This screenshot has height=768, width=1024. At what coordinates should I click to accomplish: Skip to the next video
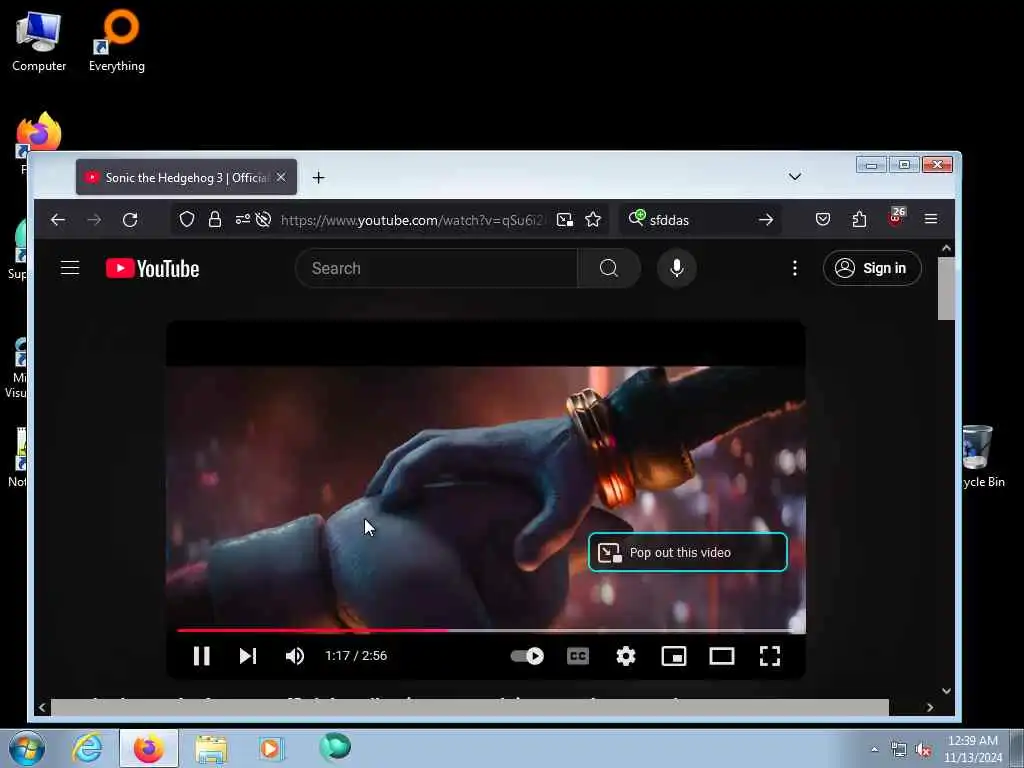248,656
